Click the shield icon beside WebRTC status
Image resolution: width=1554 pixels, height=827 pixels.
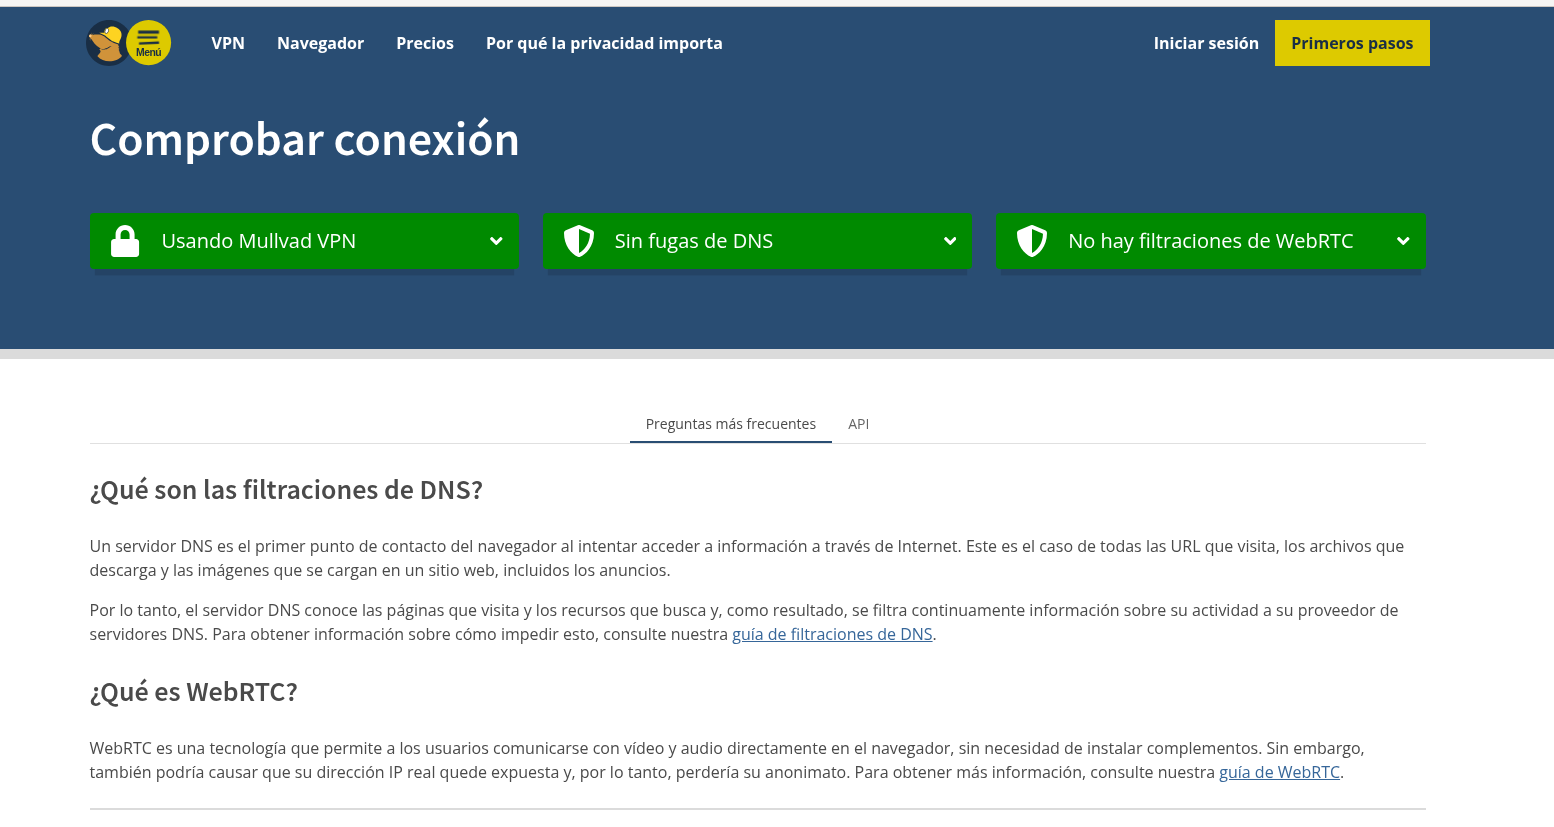[x=1031, y=241]
